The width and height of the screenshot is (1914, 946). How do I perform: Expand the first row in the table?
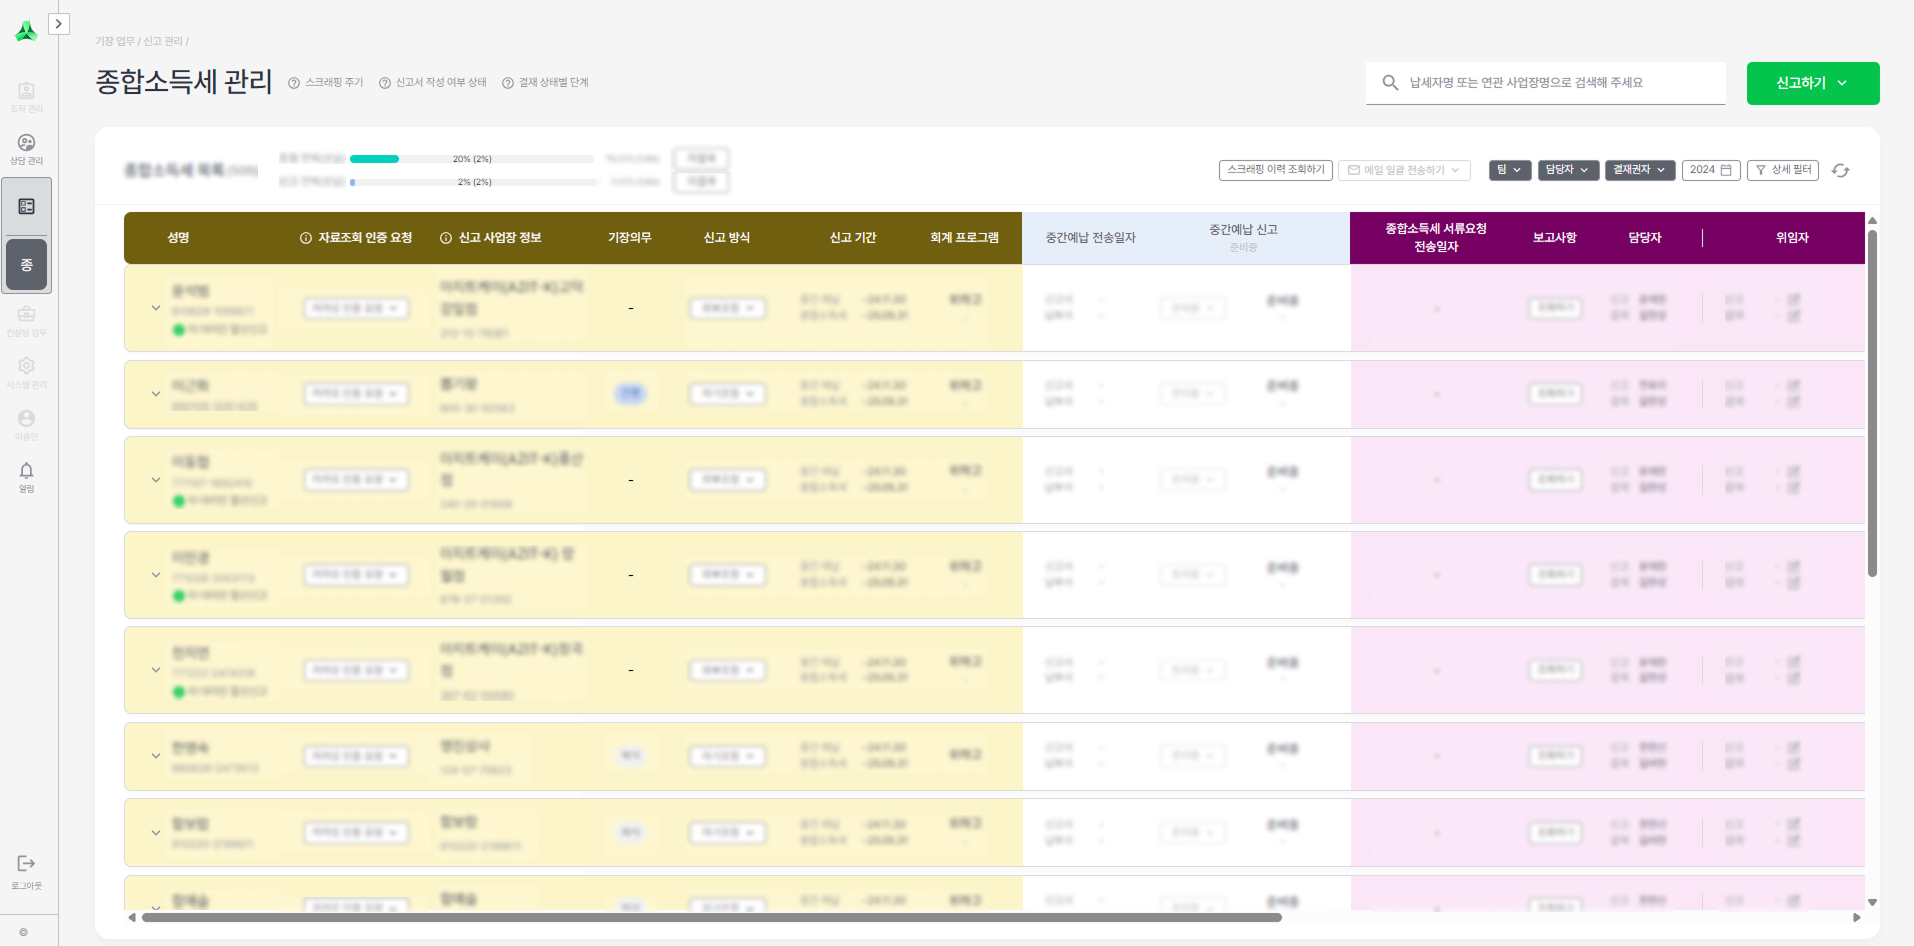tap(156, 308)
